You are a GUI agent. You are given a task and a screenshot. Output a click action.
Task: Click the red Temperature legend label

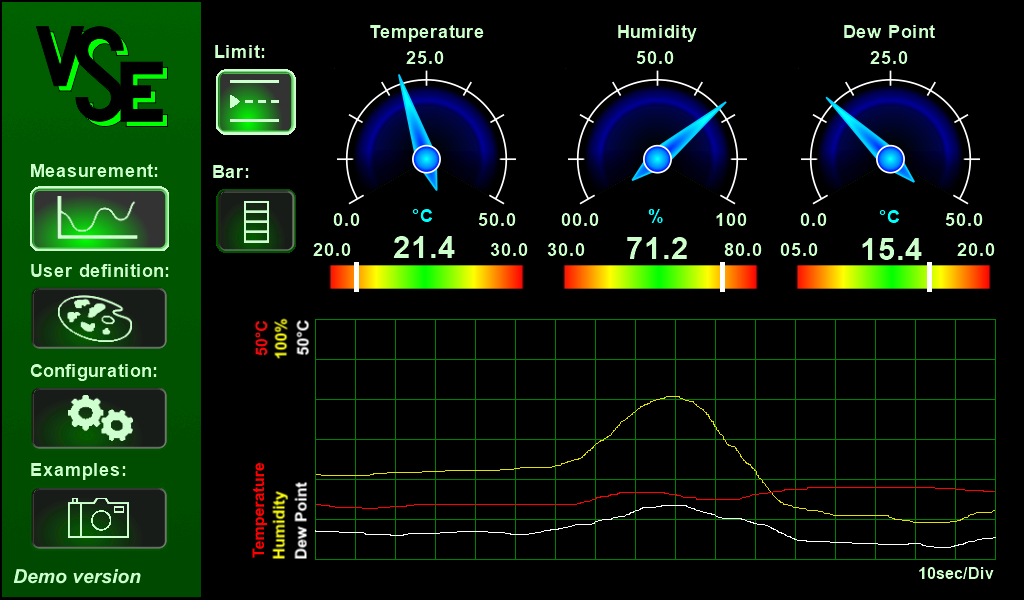coord(260,509)
